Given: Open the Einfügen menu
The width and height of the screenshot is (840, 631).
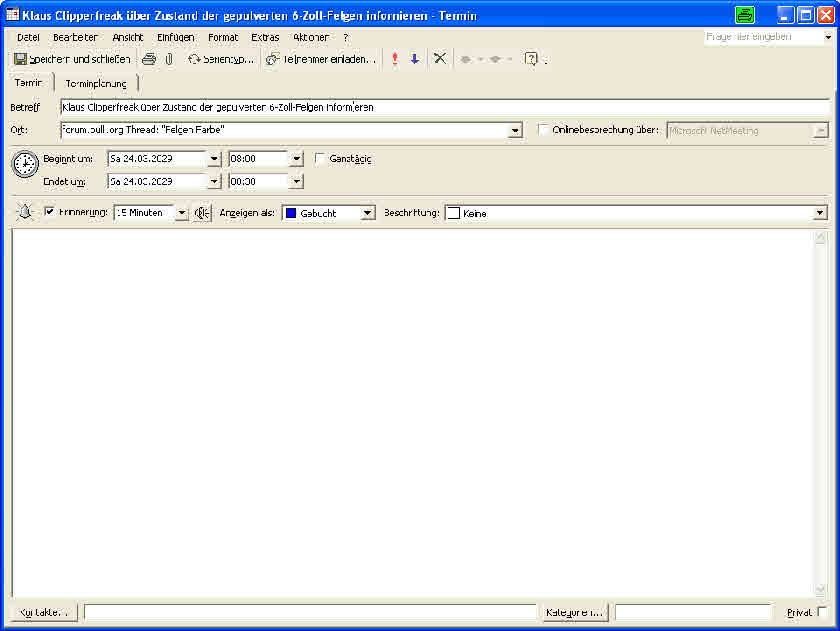Looking at the screenshot, I should (176, 37).
